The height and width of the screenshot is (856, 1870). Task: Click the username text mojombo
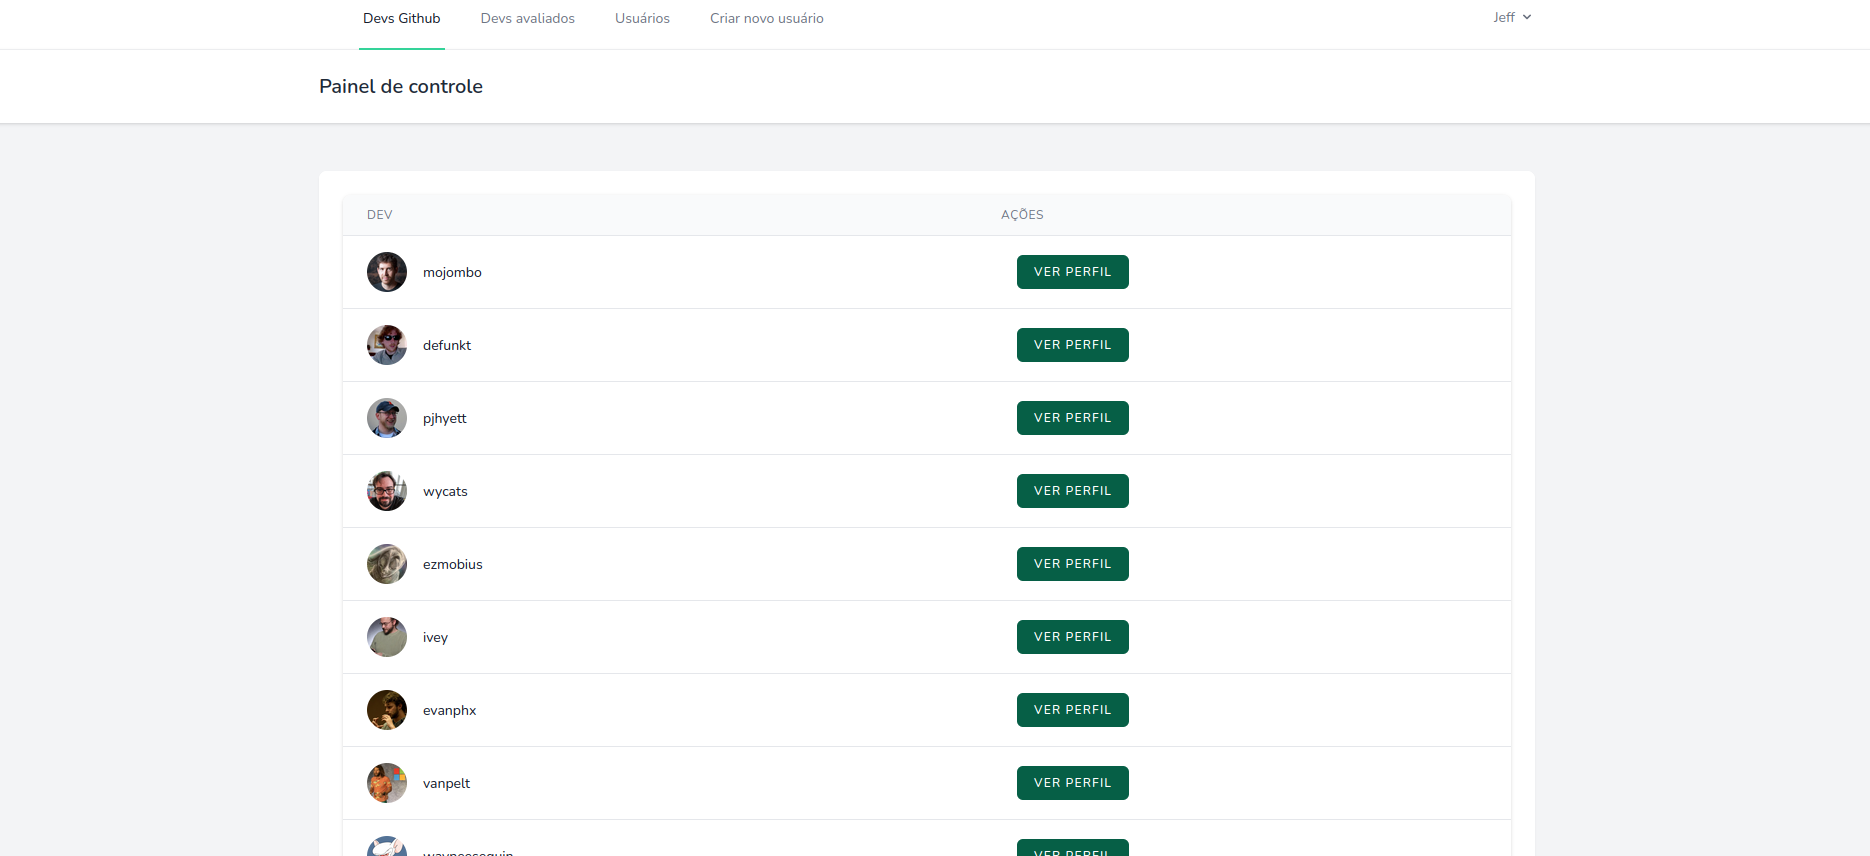tap(452, 273)
